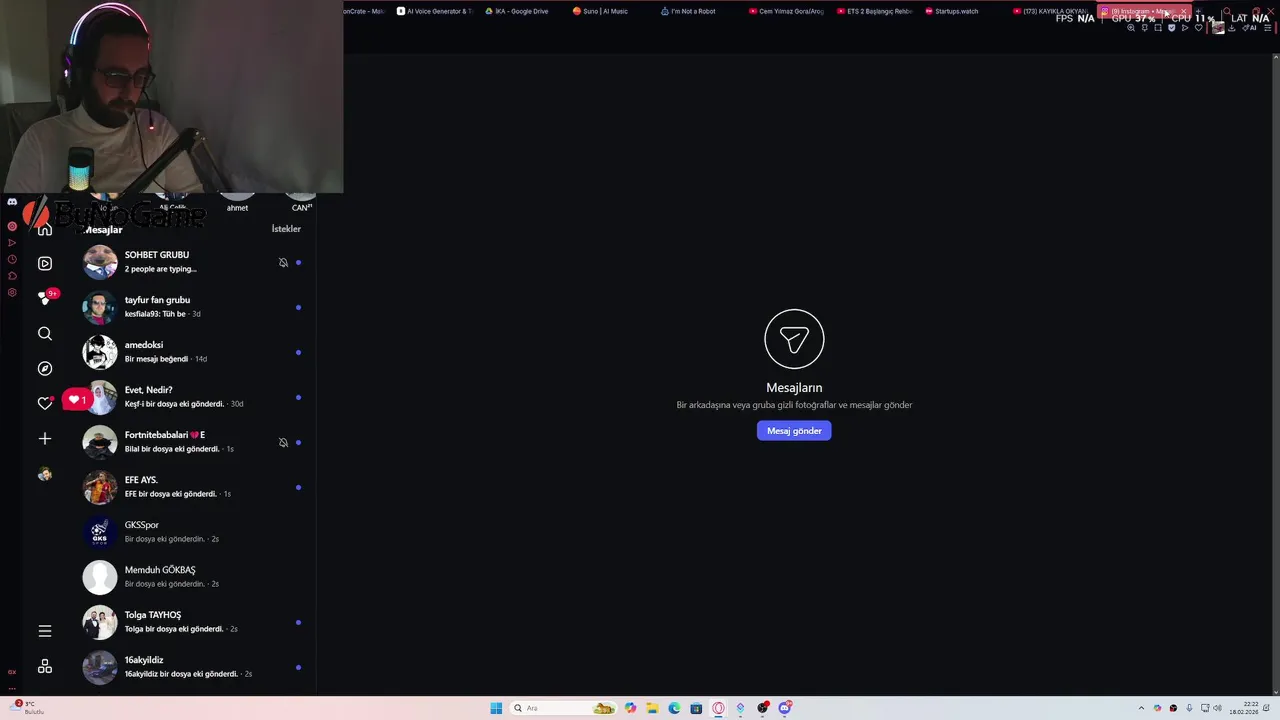Click the Mesaj gönder button
The width and height of the screenshot is (1280, 720).
click(x=794, y=431)
